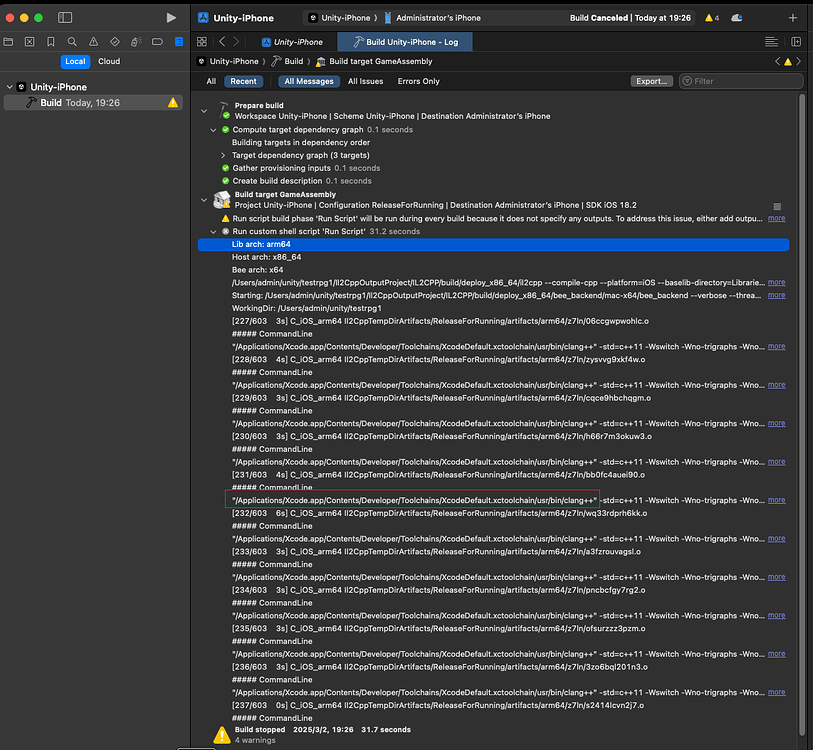Navigate back with the left chevron

tap(222, 42)
